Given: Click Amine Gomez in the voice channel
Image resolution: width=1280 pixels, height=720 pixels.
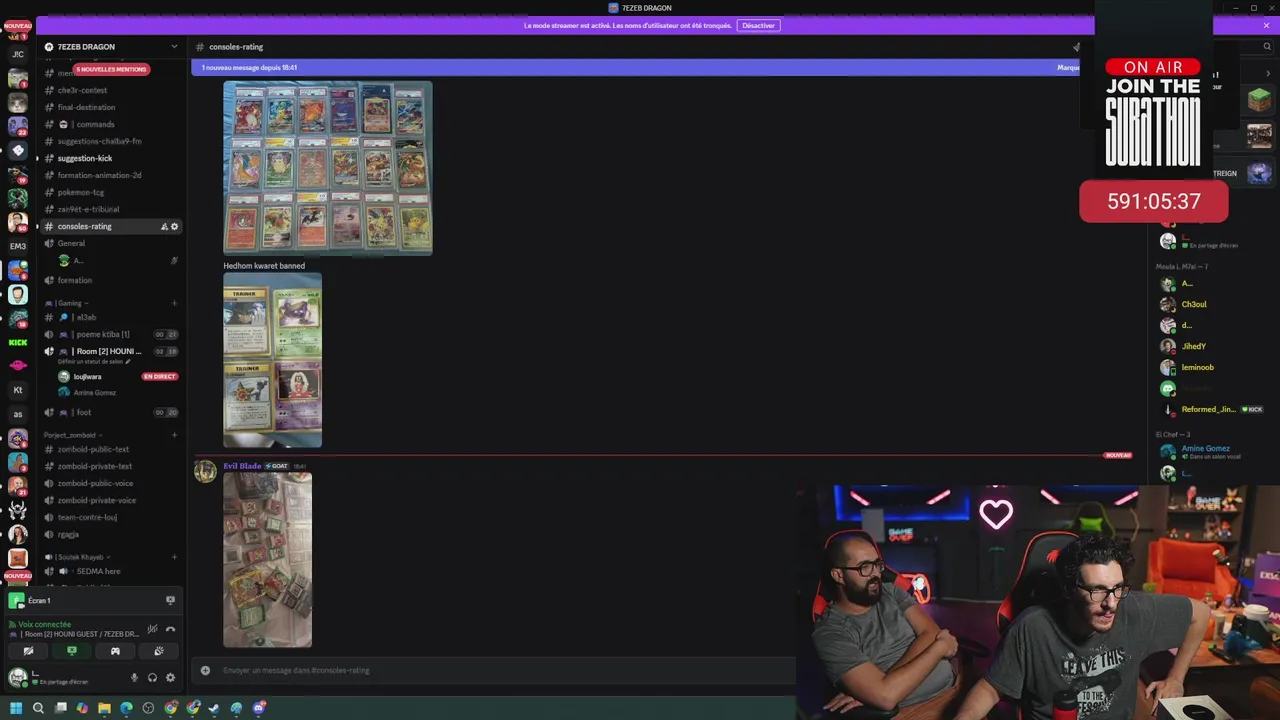Looking at the screenshot, I should pyautogui.click(x=95, y=392).
